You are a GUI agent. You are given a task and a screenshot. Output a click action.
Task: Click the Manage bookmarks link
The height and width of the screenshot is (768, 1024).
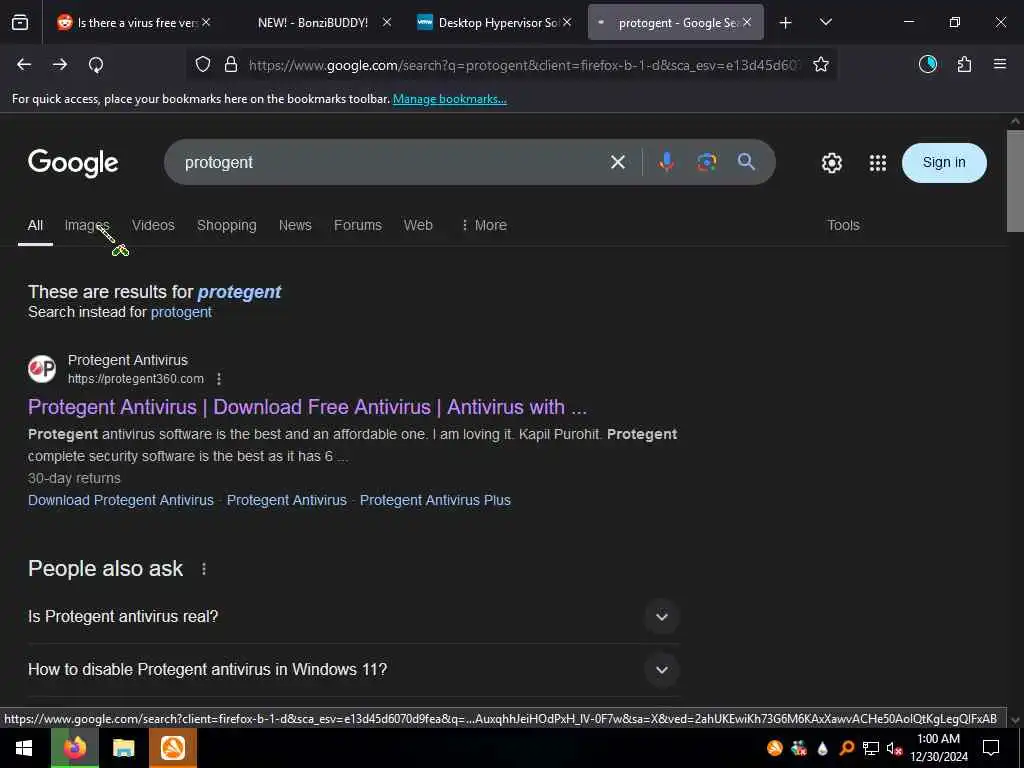pos(449,99)
